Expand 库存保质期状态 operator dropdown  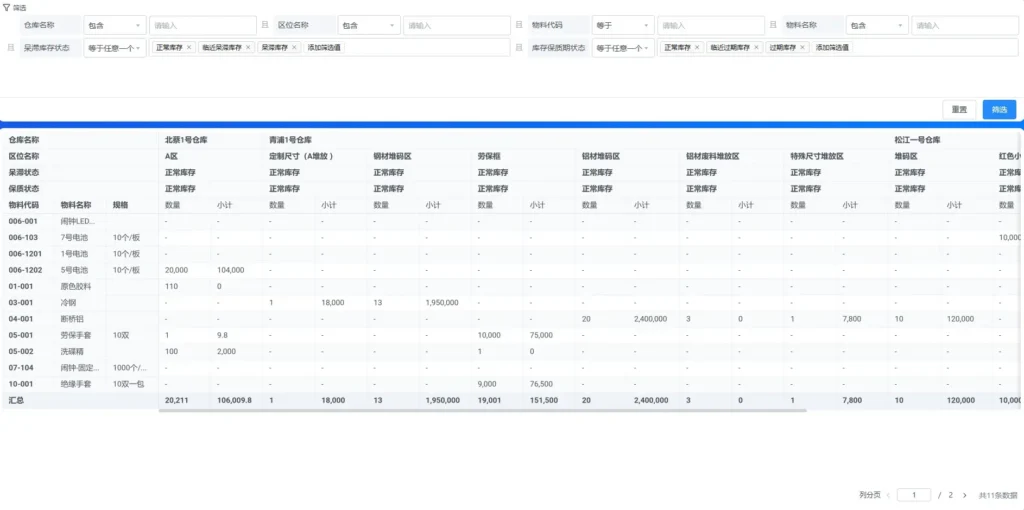622,48
